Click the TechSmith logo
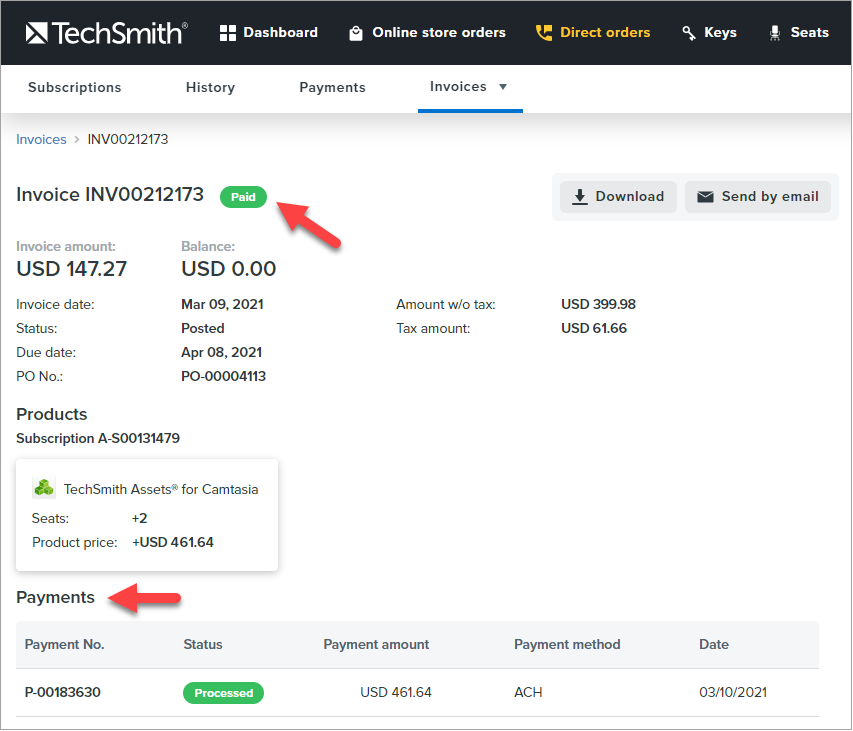Screen dimensions: 853x731 pos(107,33)
